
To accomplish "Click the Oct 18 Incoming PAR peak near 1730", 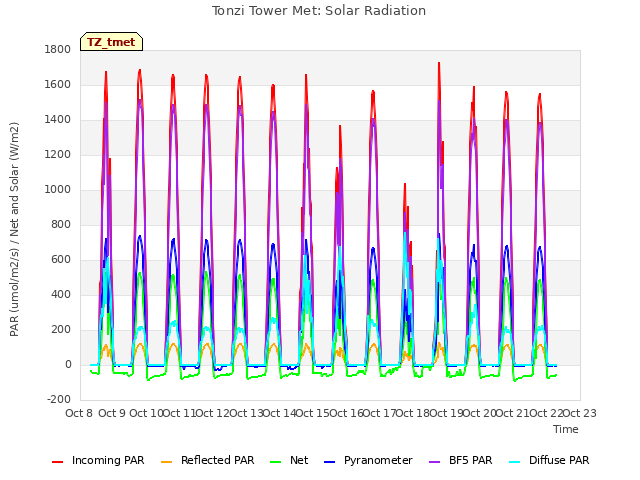I will click(439, 63).
